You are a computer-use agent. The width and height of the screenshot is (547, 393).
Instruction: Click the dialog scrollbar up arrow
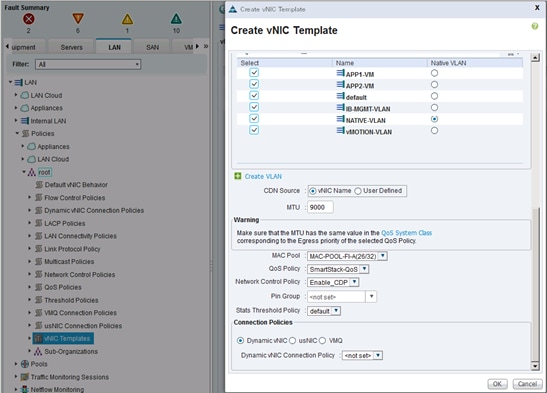(x=535, y=58)
